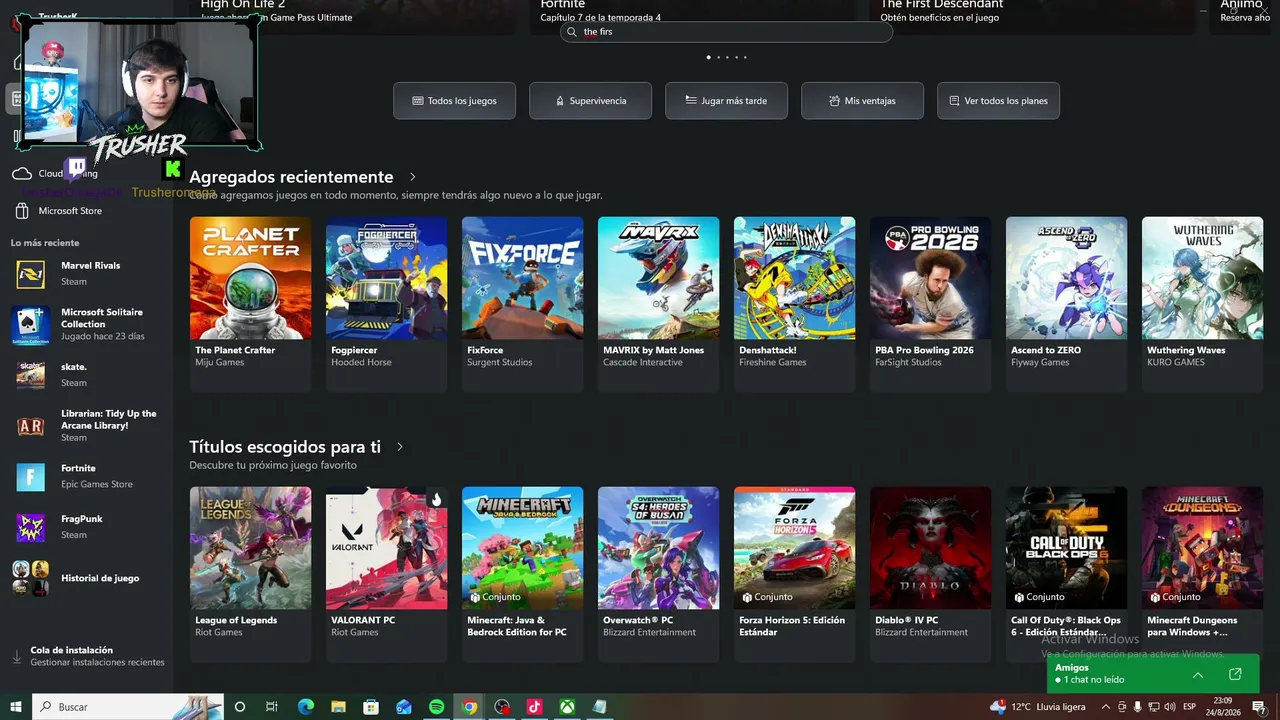Select the Supervivencia category button

coord(590,101)
